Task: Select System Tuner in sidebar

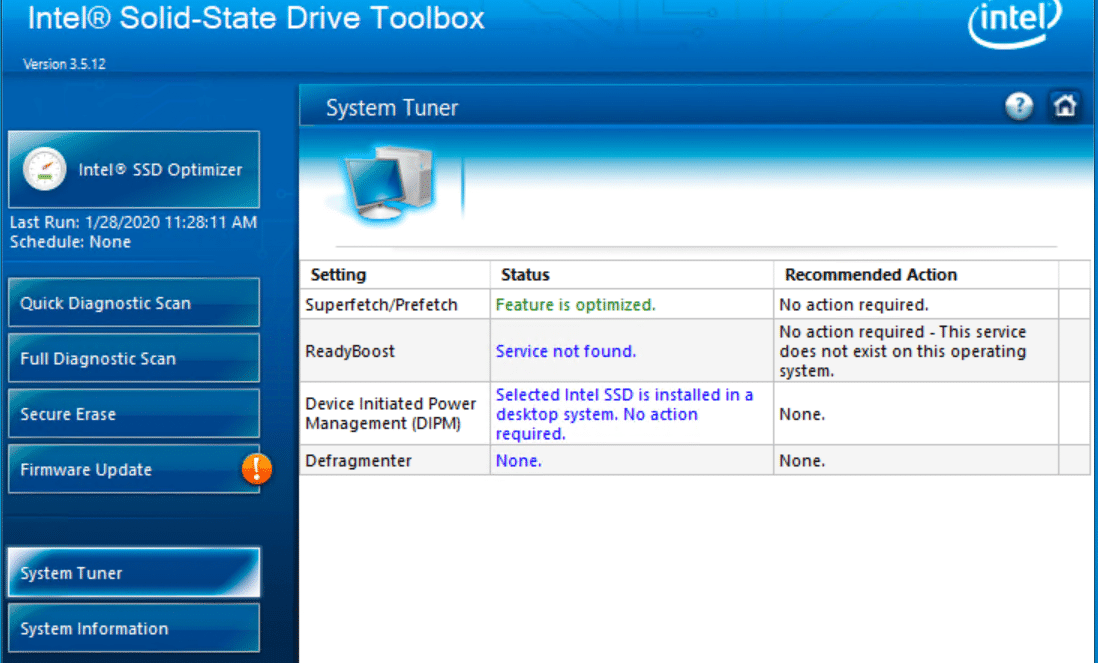Action: point(134,573)
